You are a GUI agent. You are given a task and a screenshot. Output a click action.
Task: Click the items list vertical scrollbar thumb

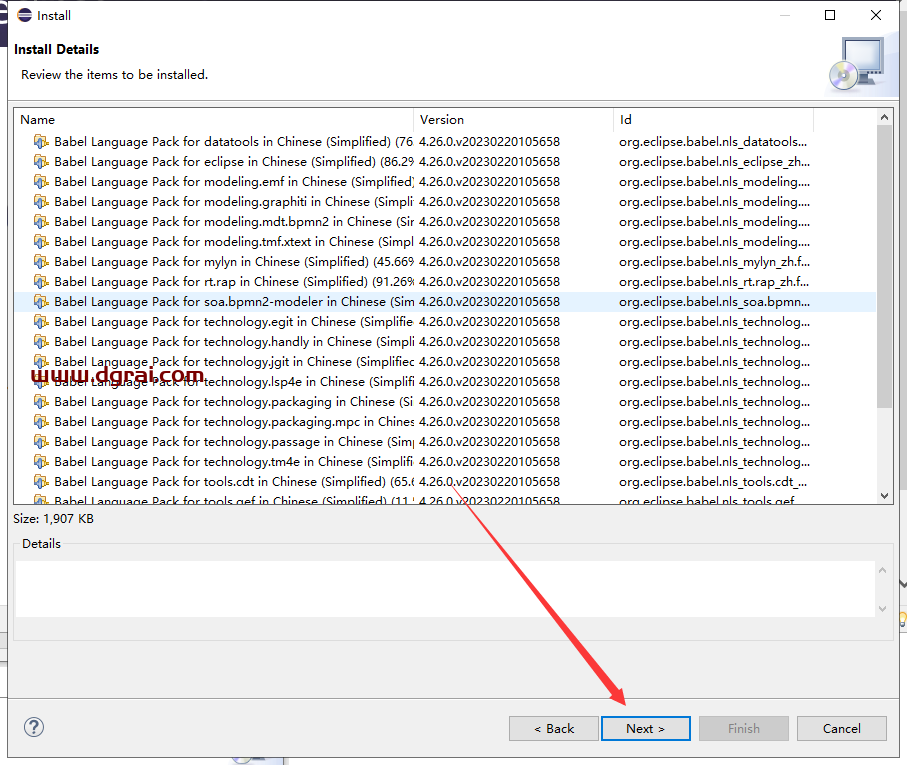point(884,266)
